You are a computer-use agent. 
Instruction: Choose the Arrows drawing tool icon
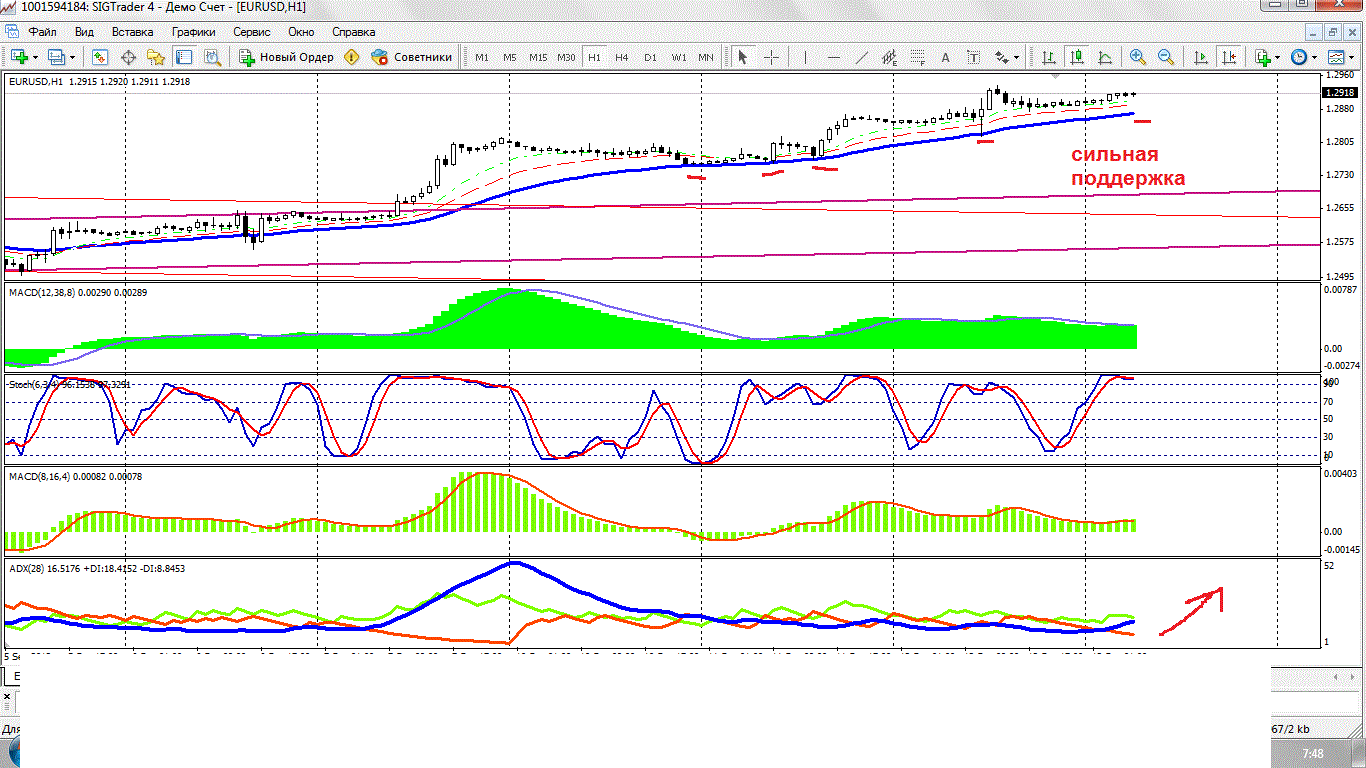[x=1002, y=57]
